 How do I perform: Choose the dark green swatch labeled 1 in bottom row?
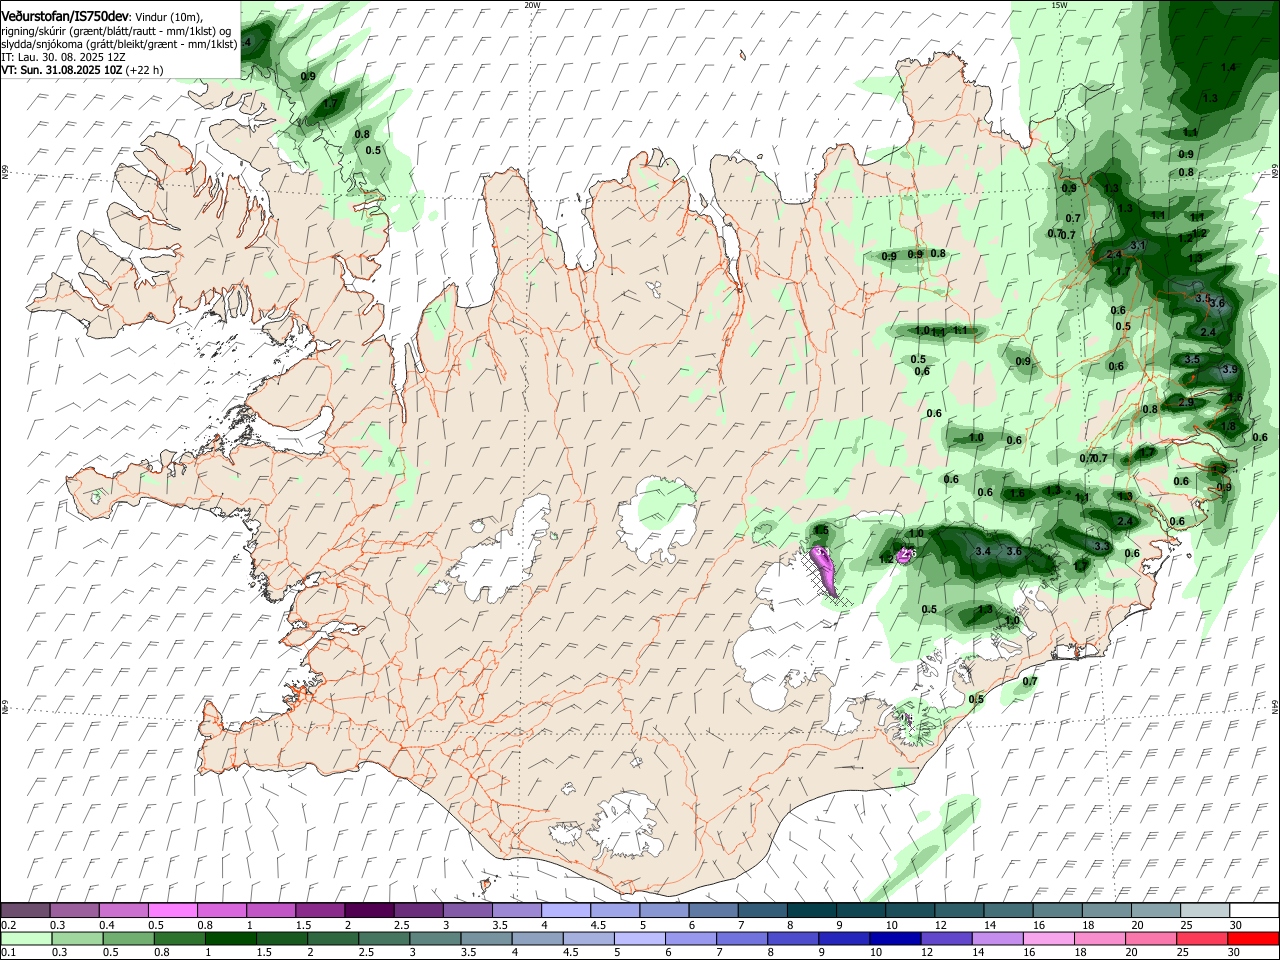click(x=229, y=938)
